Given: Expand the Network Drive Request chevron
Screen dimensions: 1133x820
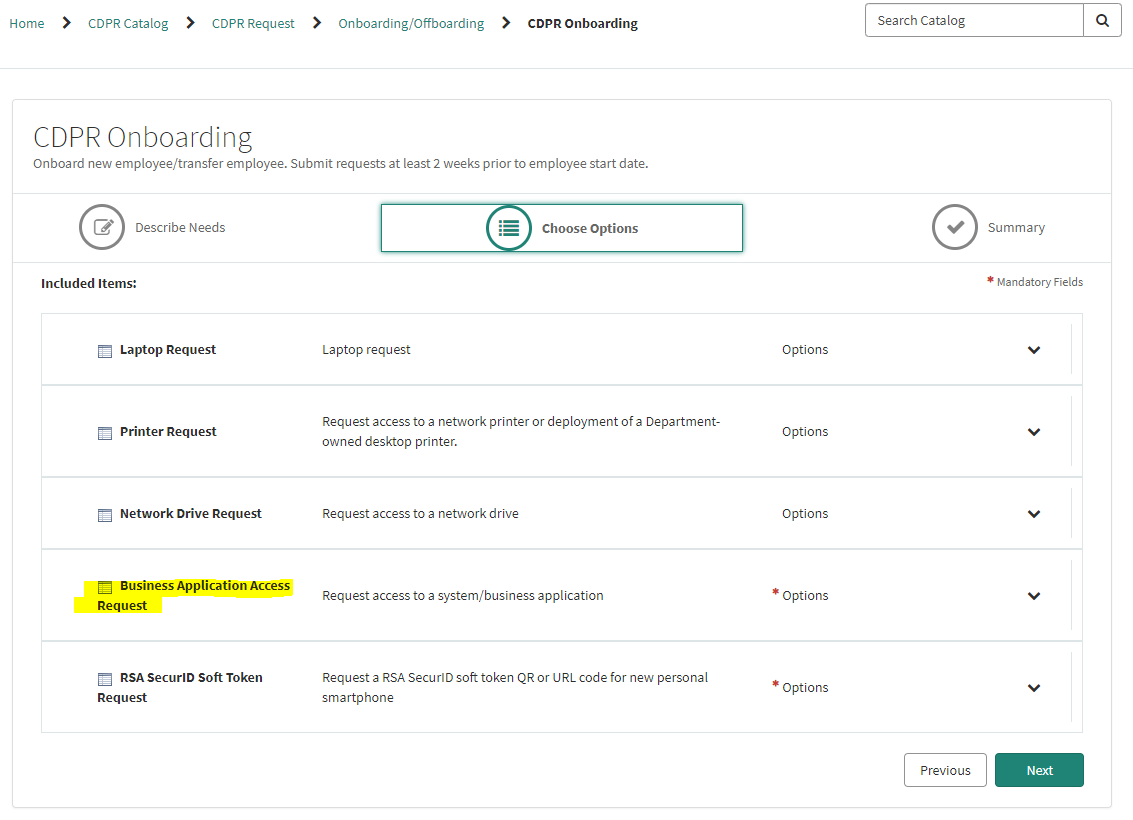Looking at the screenshot, I should (x=1034, y=514).
